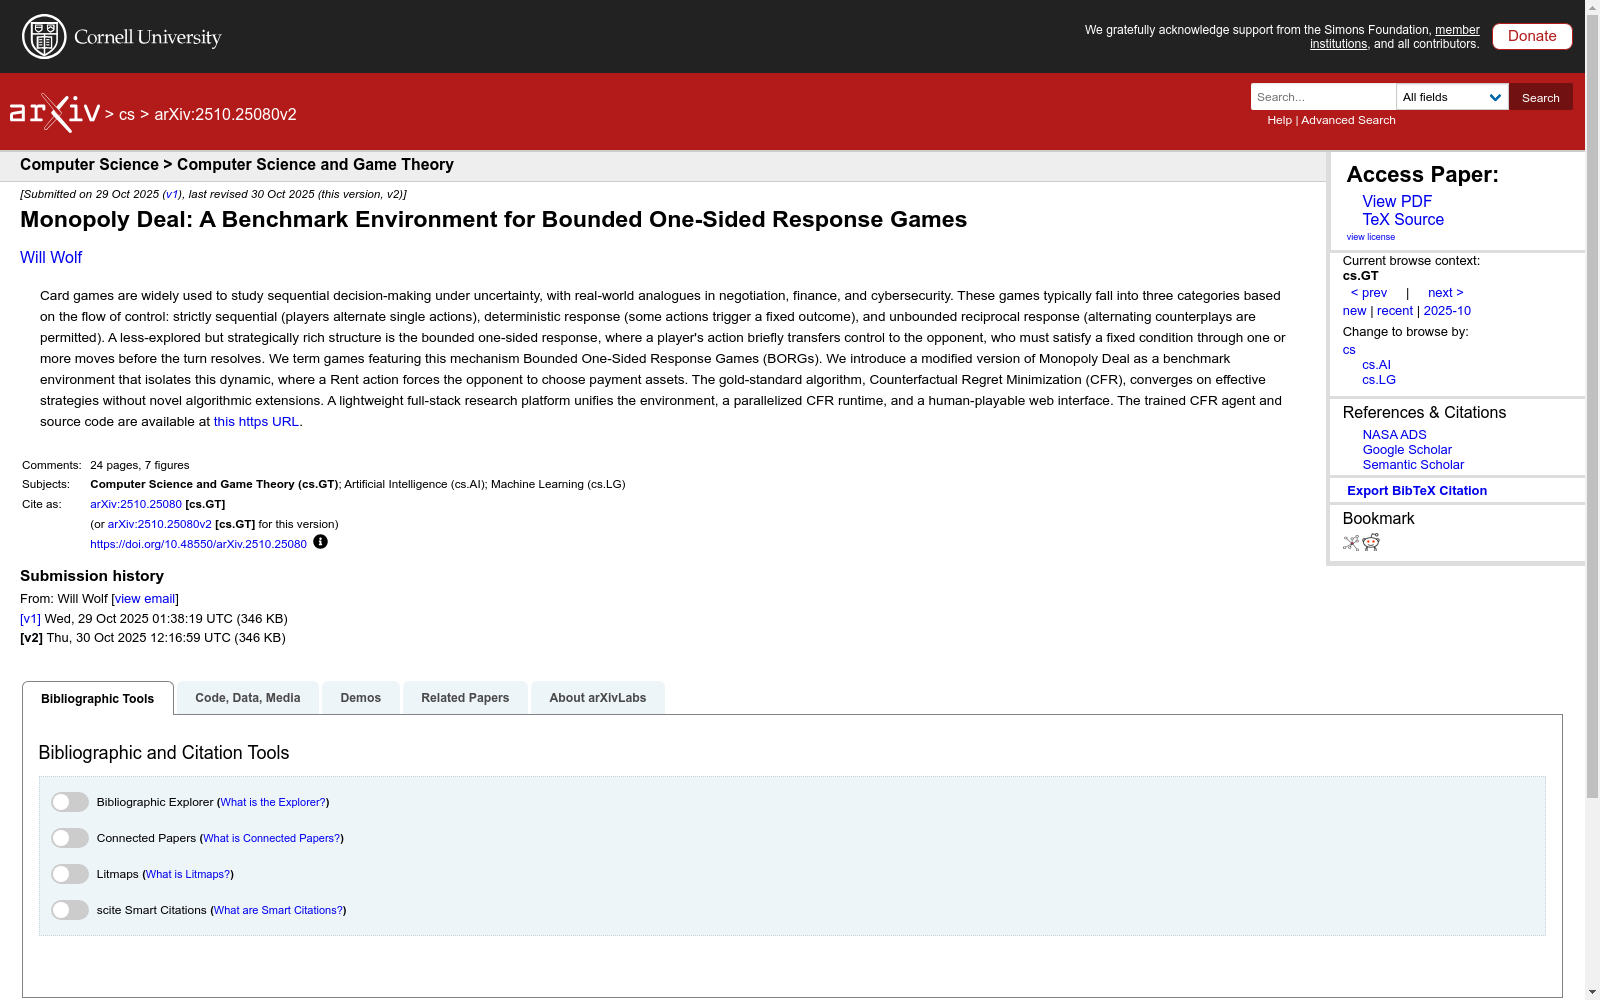Click 'What are Smart Citations?' link
Screen dimensions: 1600x1000
[278, 911]
